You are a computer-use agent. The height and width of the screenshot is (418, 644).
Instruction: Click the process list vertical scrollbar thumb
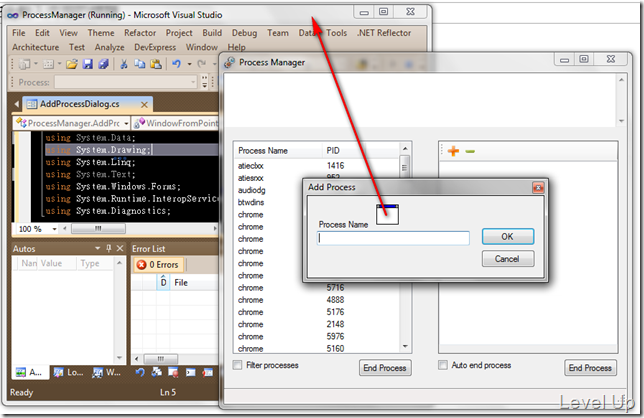[405, 166]
